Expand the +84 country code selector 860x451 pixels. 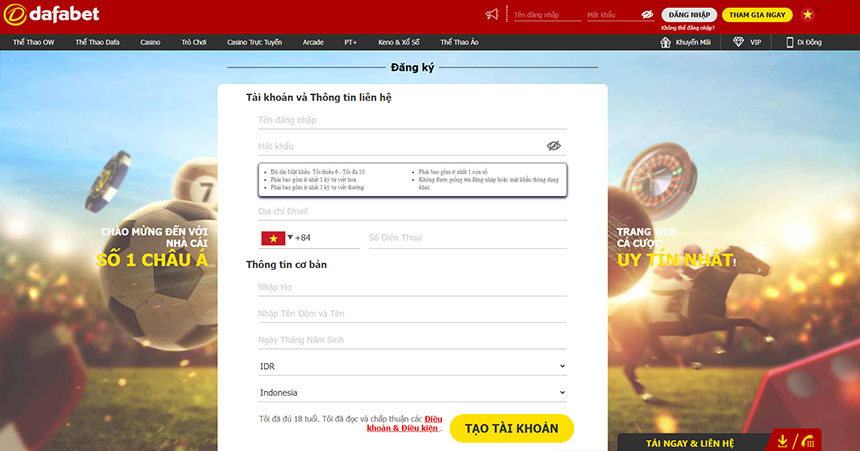pyautogui.click(x=287, y=238)
